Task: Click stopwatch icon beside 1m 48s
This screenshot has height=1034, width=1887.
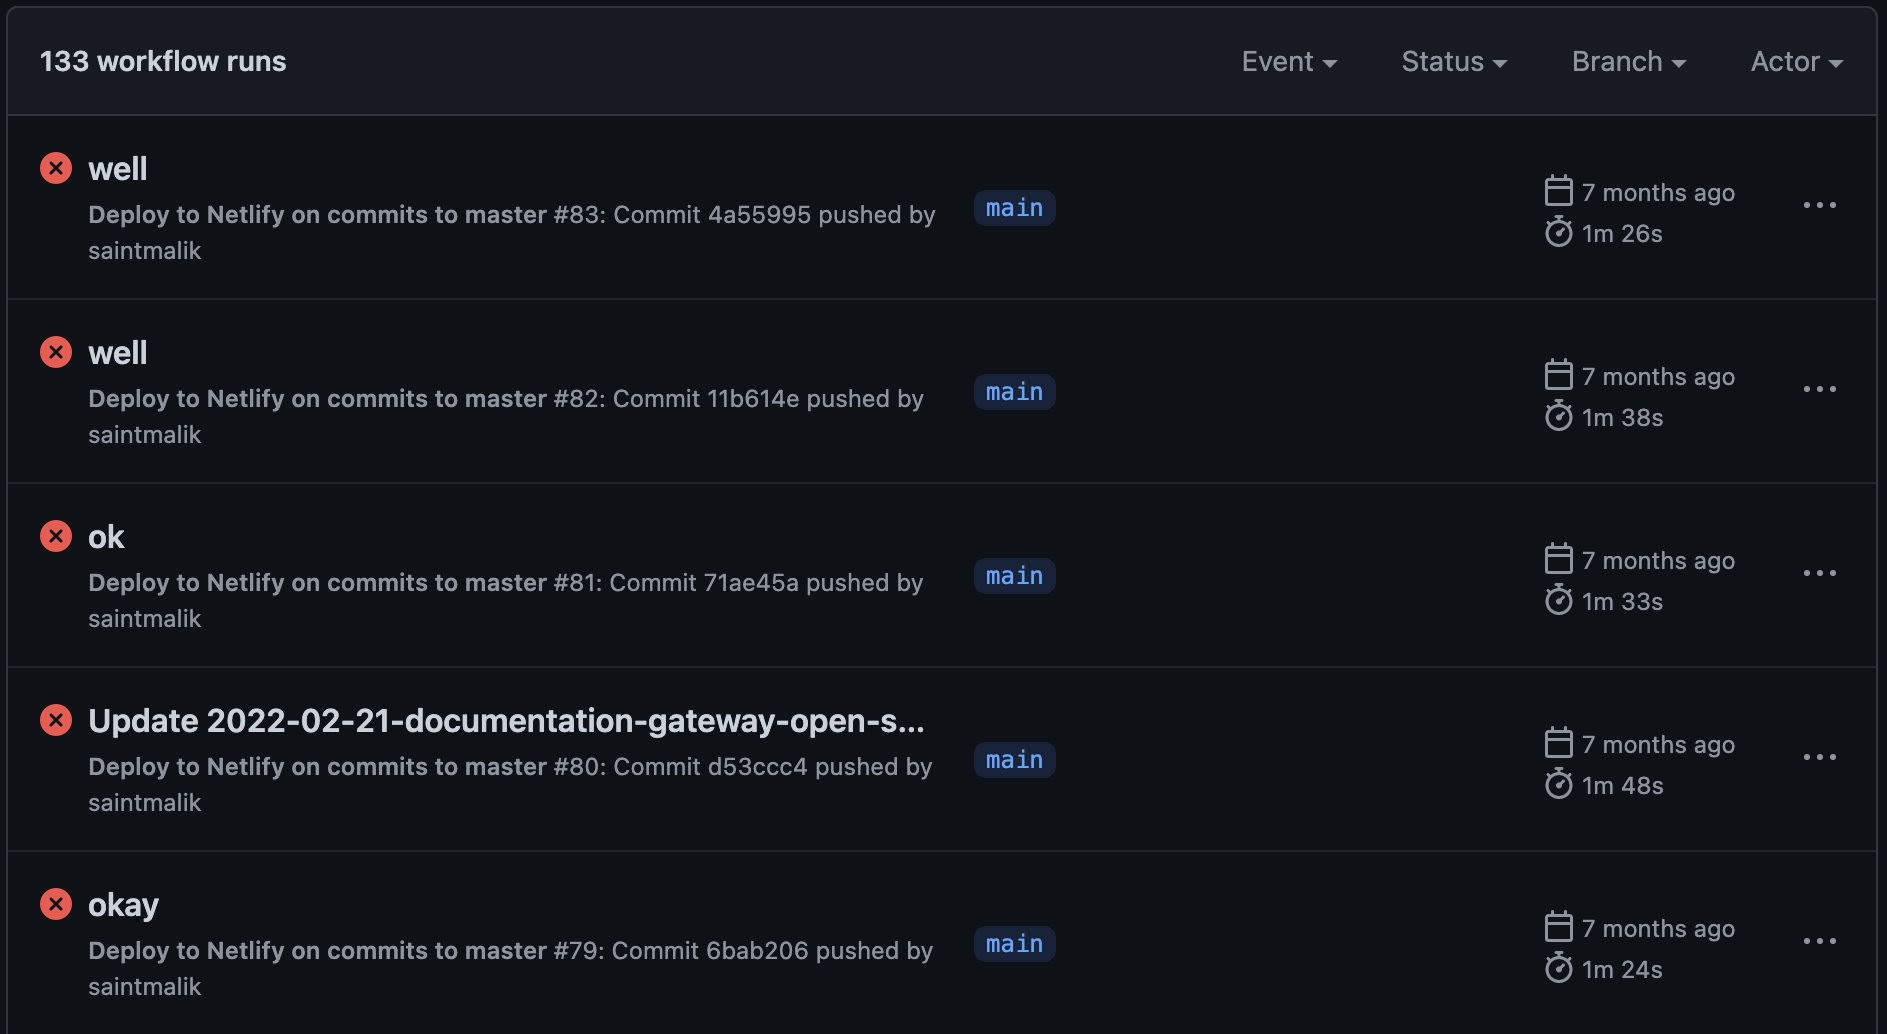Action: (x=1559, y=784)
